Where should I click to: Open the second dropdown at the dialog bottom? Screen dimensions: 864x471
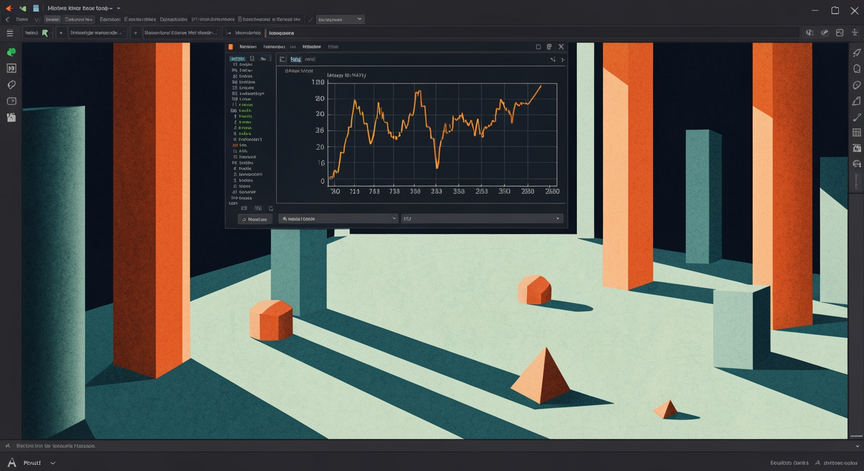coord(482,219)
